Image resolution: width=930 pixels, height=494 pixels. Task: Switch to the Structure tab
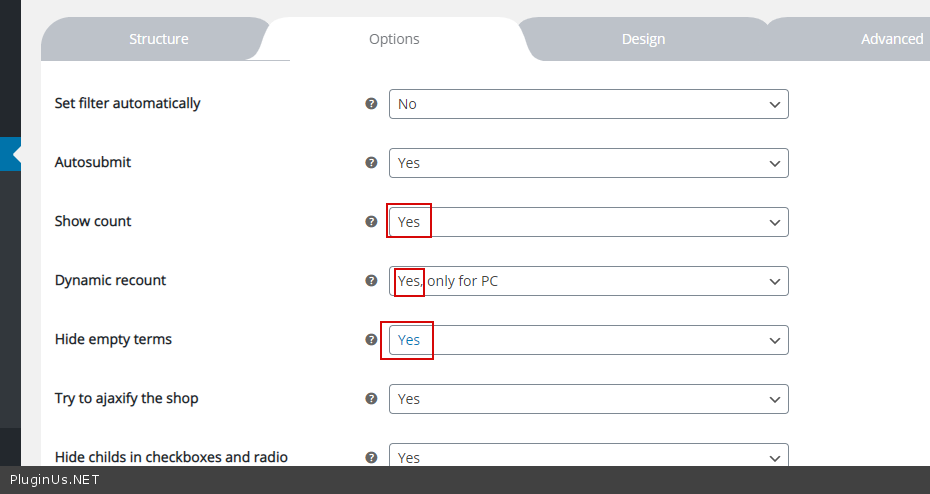click(x=158, y=39)
